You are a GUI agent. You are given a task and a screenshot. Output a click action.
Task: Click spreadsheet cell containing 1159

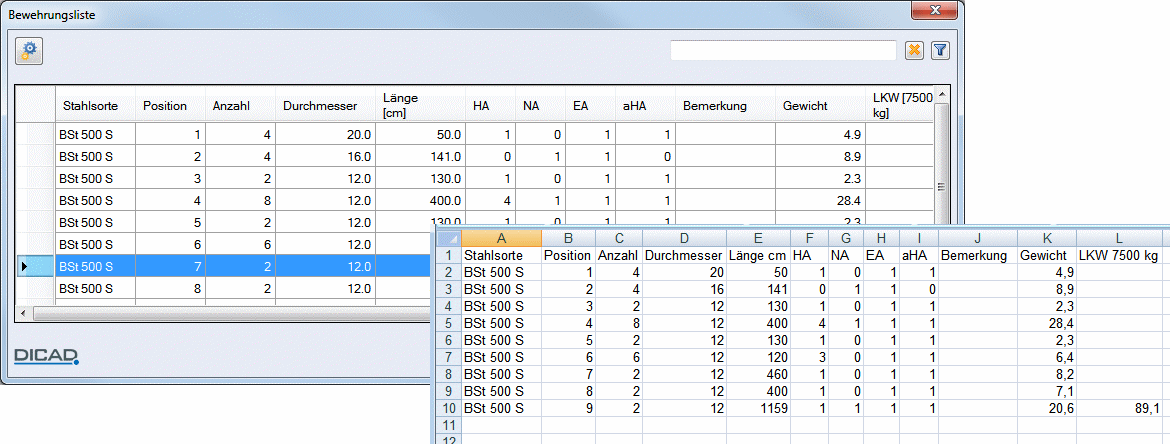point(757,408)
